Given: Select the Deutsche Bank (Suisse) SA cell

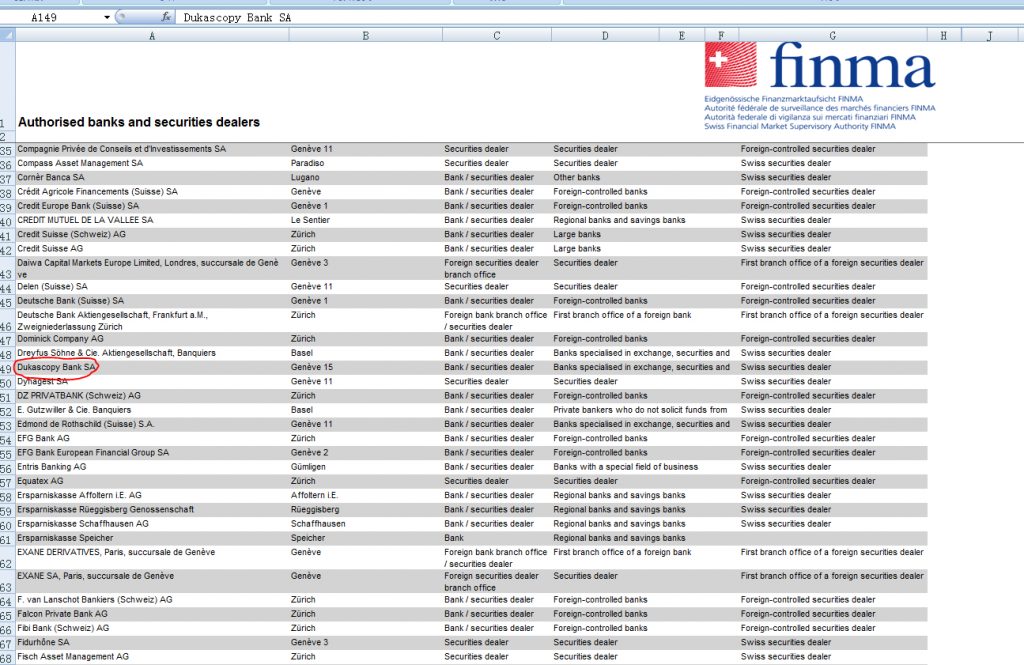Looking at the screenshot, I should (152, 301).
